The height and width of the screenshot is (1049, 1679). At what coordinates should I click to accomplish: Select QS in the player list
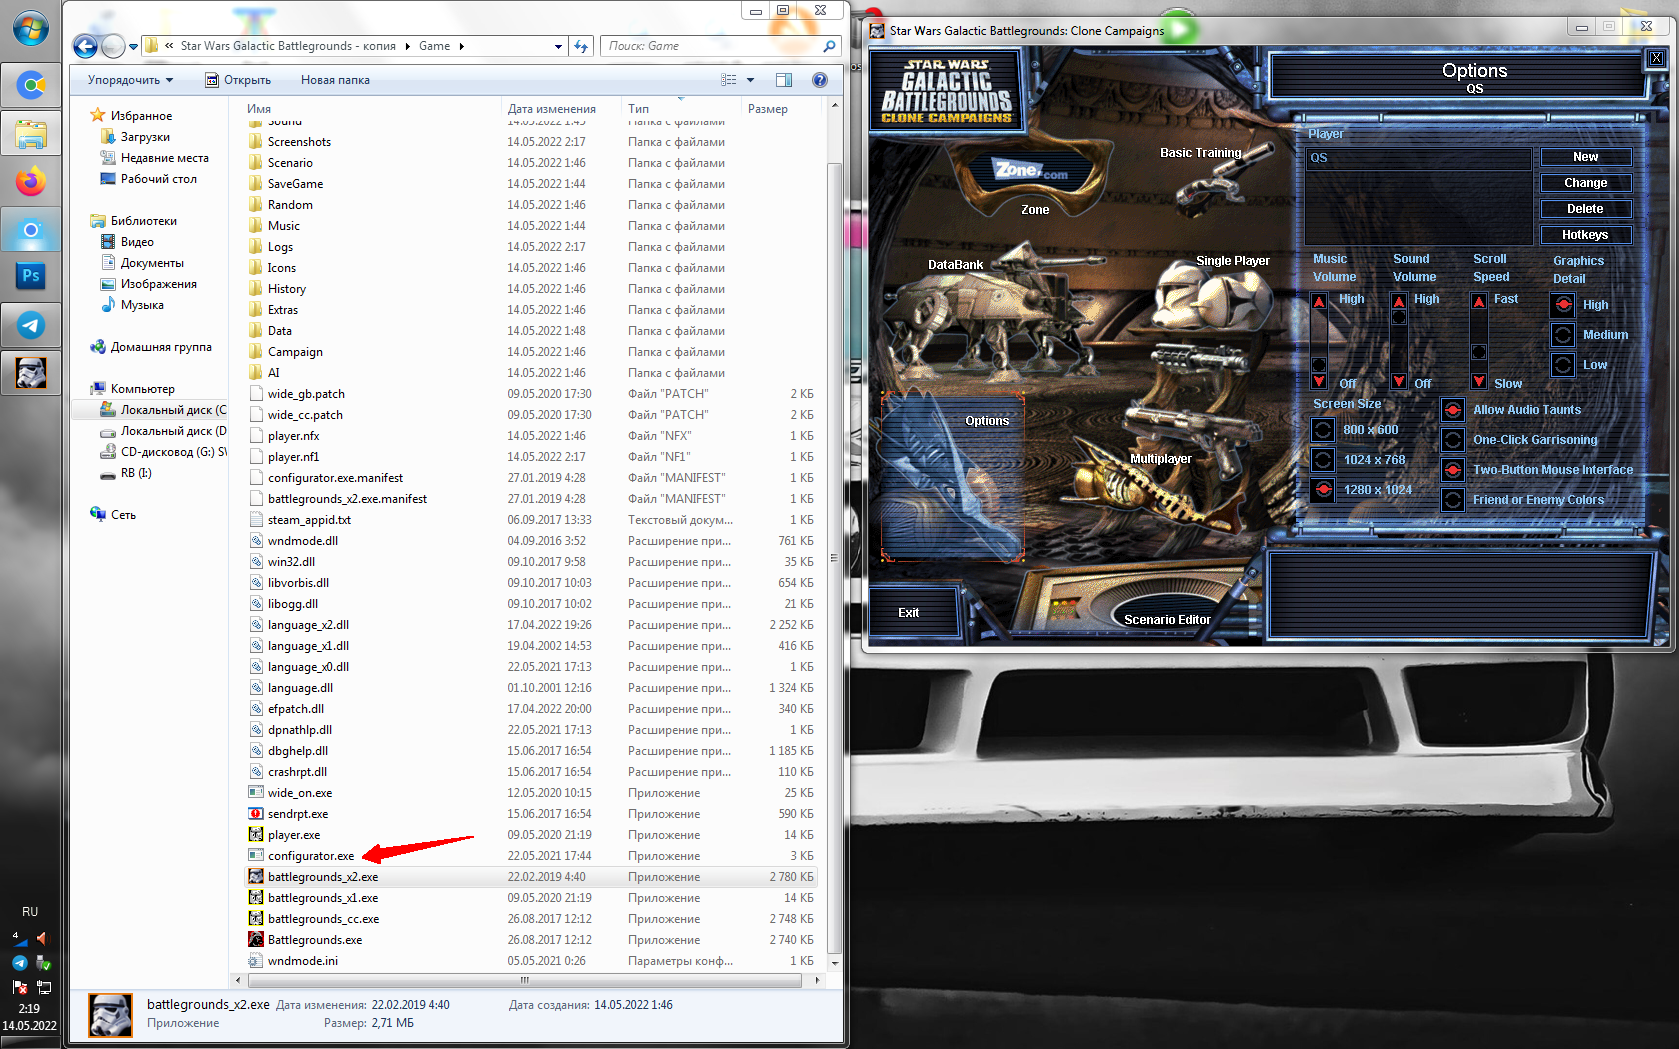point(1419,158)
